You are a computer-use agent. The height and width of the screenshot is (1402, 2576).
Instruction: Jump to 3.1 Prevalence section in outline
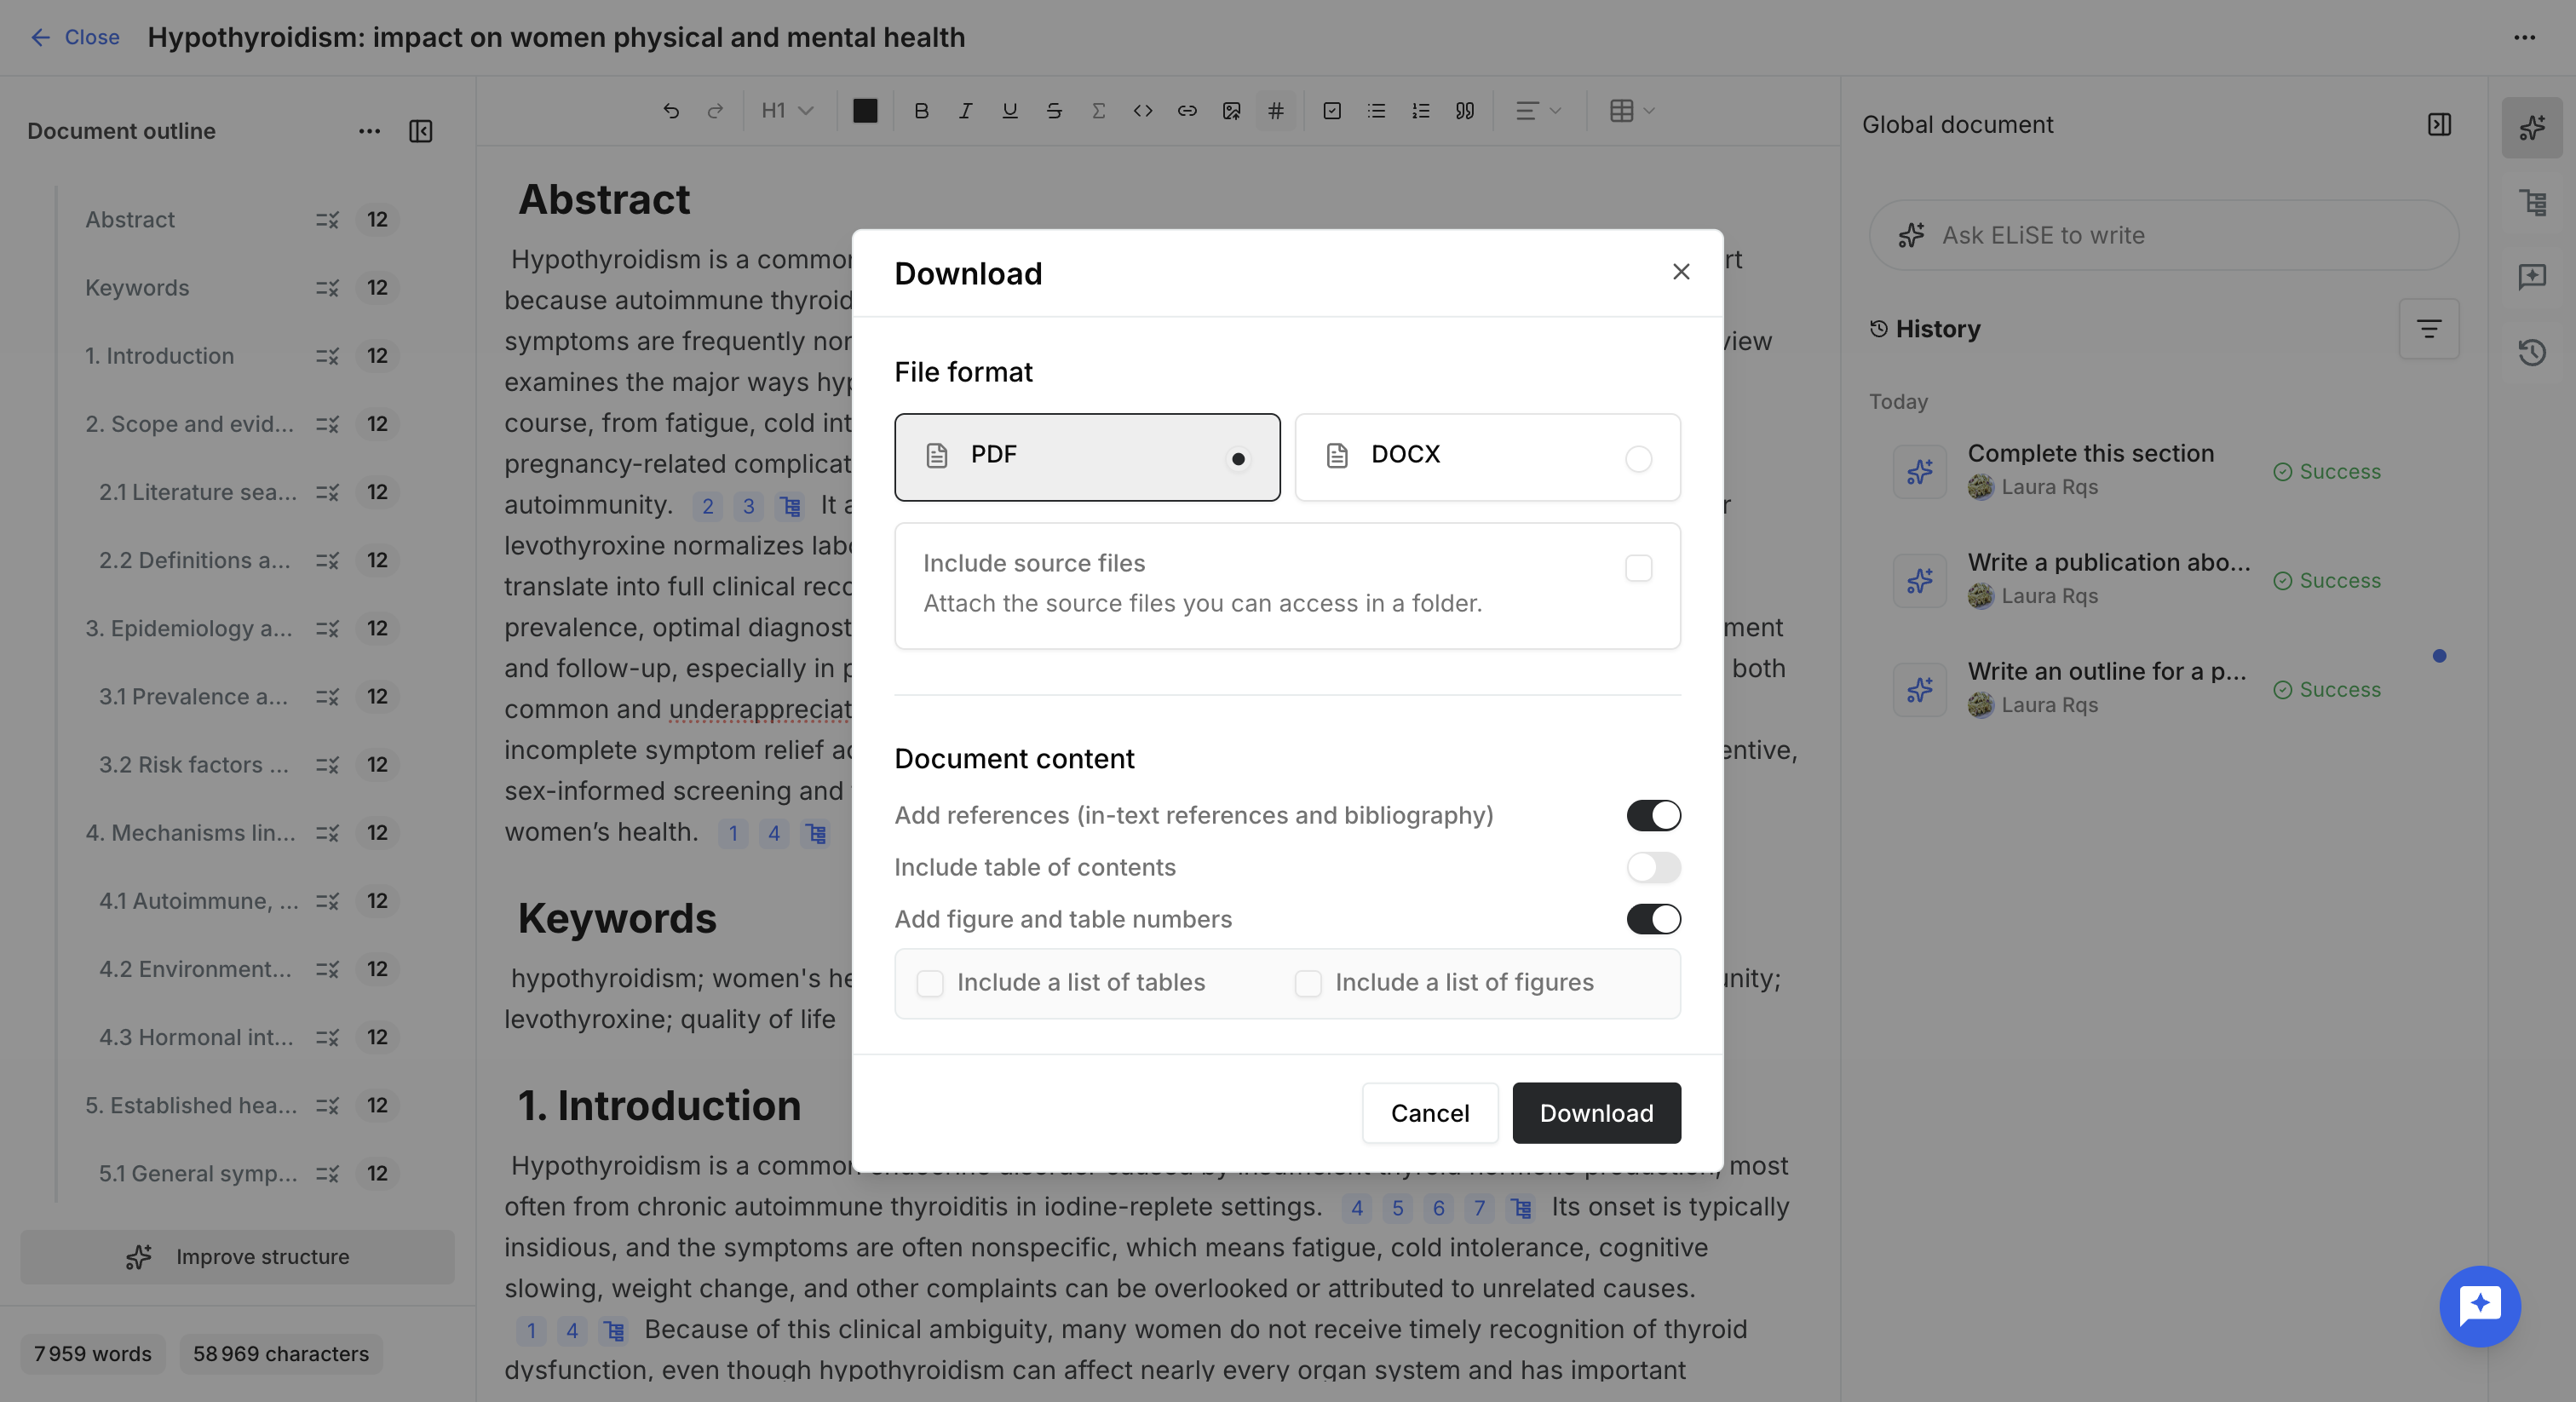(x=193, y=697)
